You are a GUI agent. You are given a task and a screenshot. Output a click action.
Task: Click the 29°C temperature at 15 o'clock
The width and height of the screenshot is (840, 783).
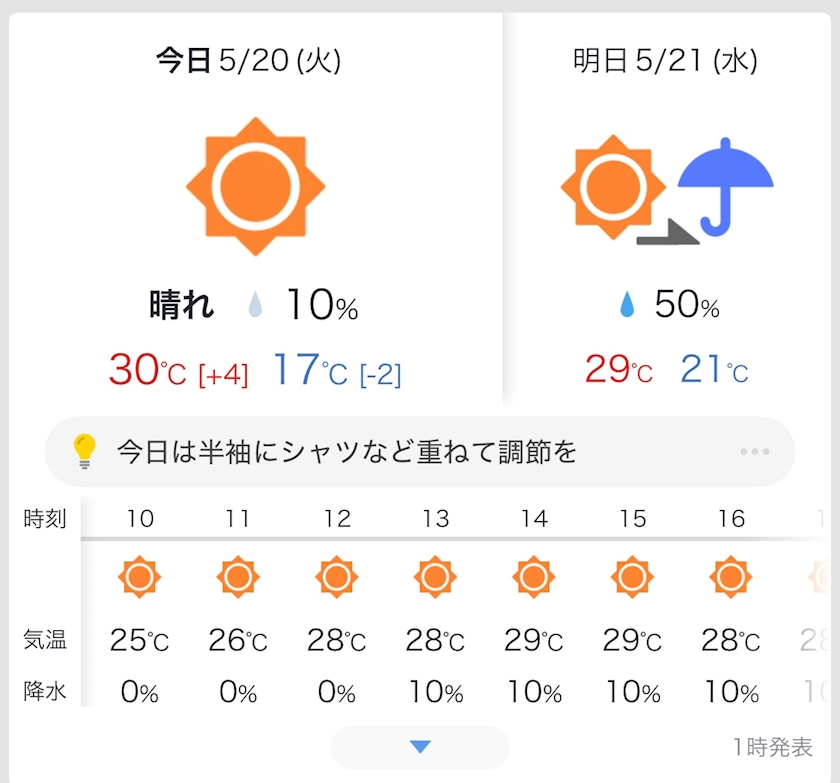[632, 640]
